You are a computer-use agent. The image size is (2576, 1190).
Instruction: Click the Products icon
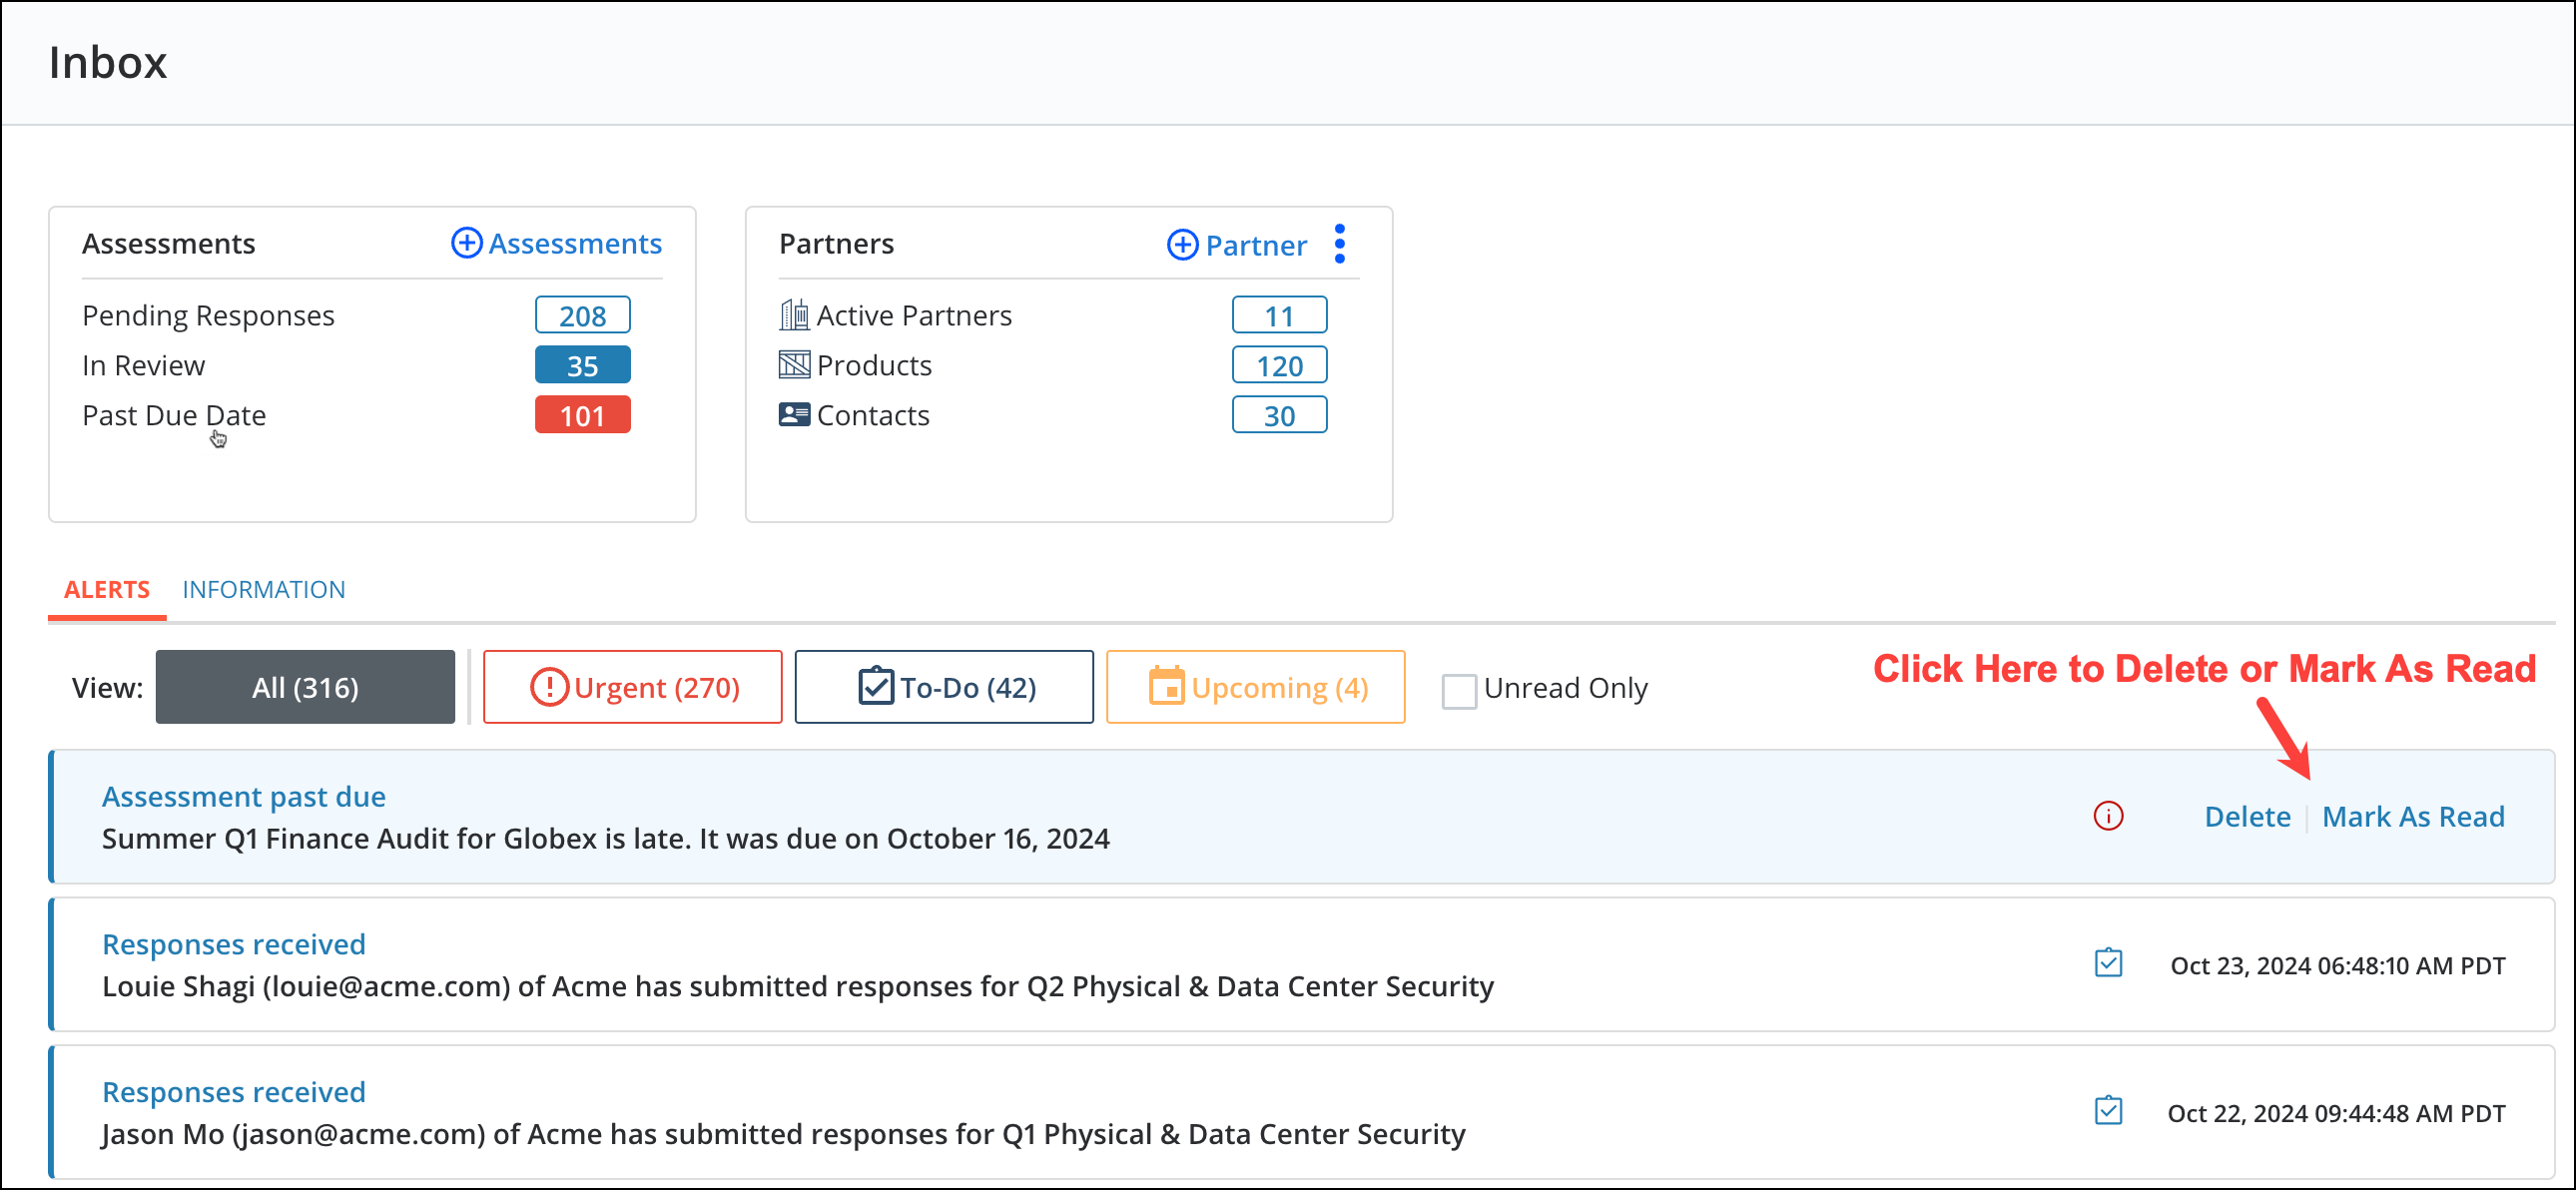click(x=794, y=365)
